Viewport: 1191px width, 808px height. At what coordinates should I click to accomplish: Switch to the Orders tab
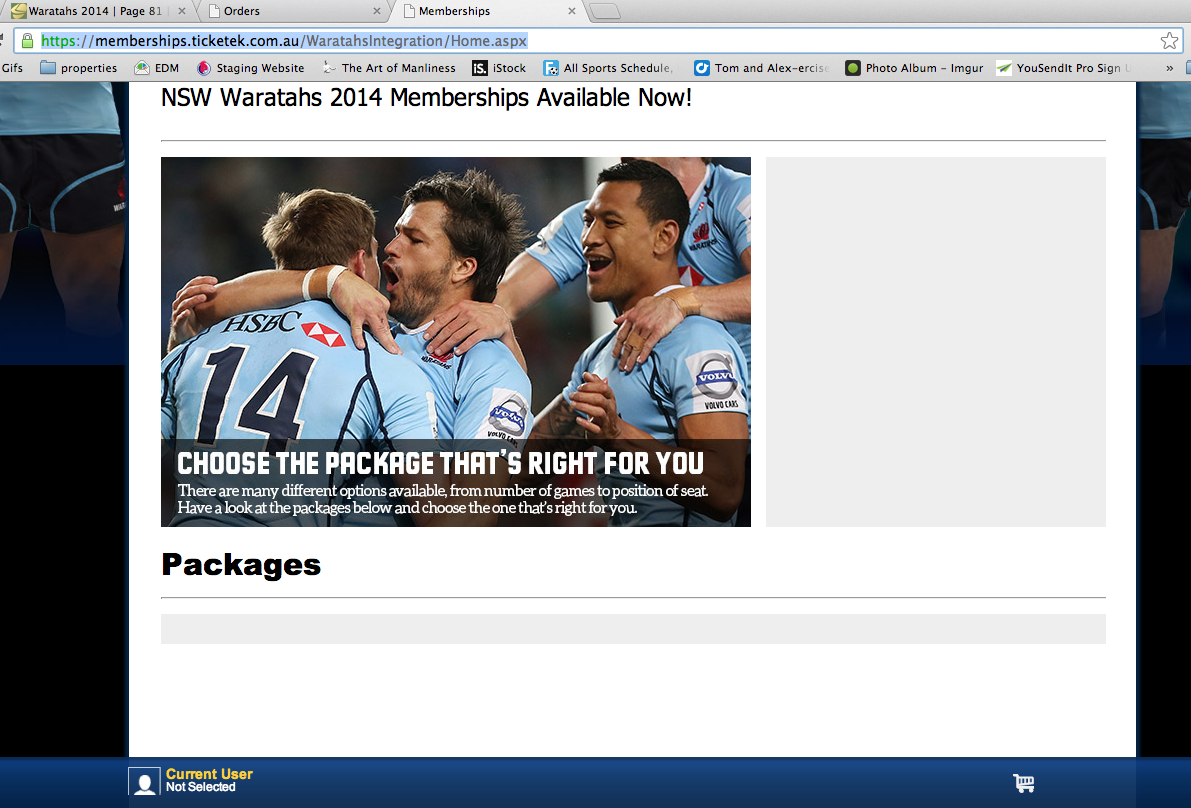(292, 11)
